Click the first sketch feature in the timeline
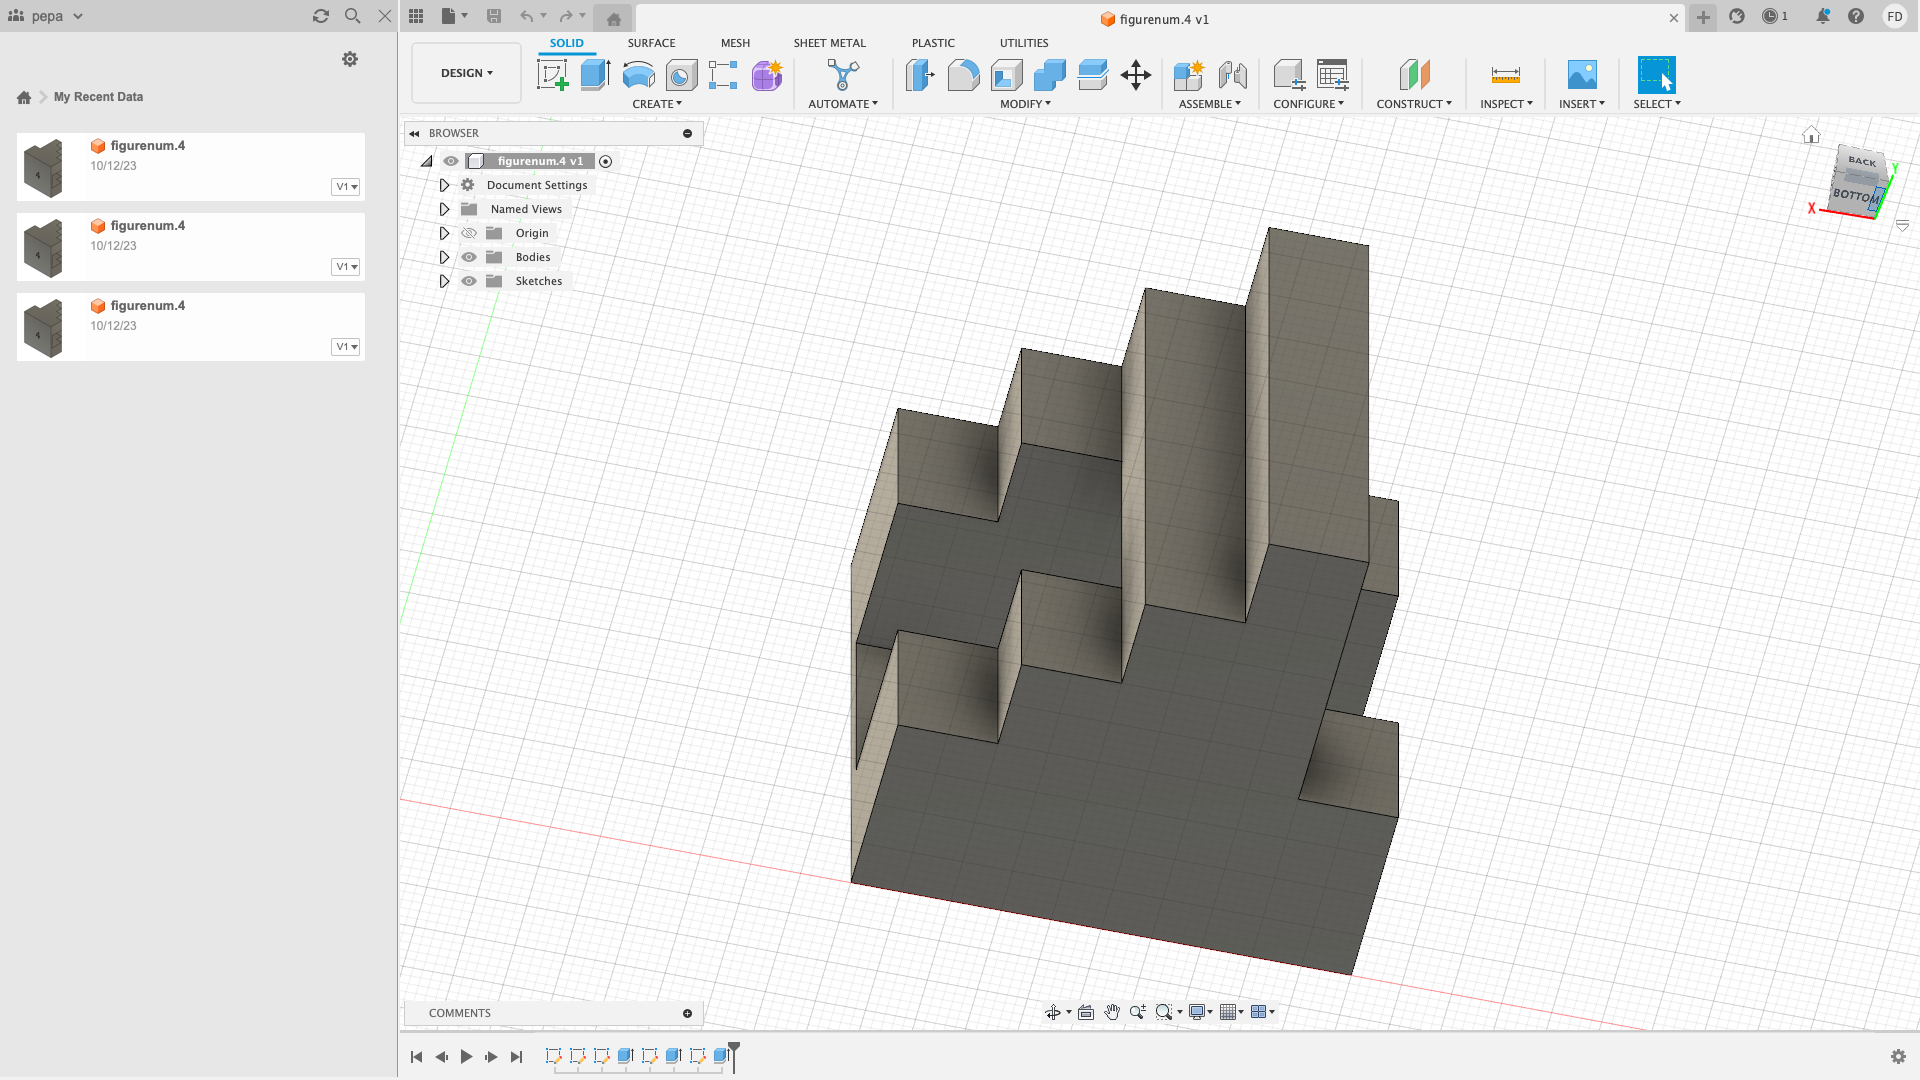The image size is (1920, 1080). pyautogui.click(x=553, y=1056)
